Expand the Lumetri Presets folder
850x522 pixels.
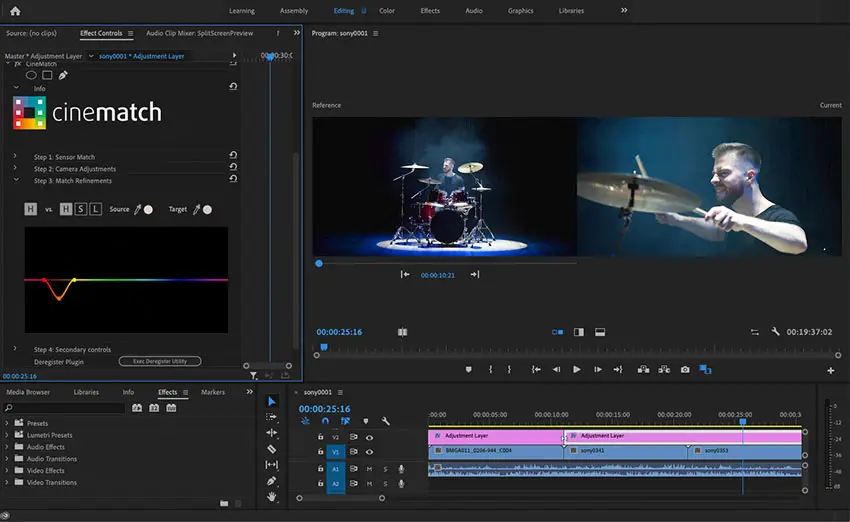tap(7, 435)
